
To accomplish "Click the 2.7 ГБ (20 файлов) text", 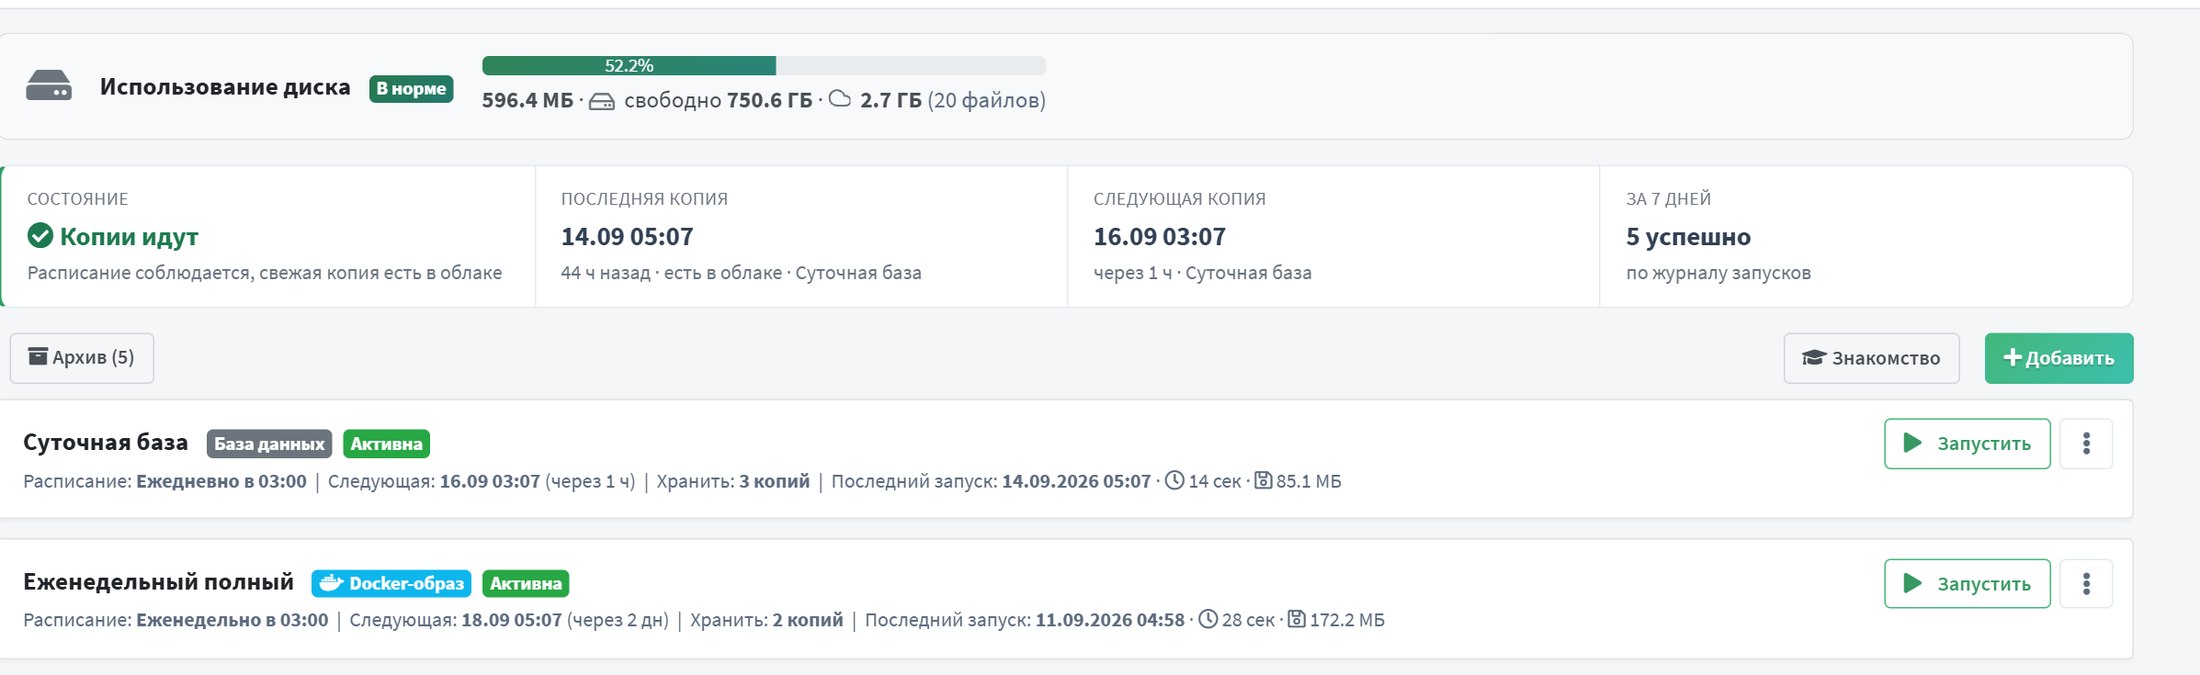I will click(x=953, y=100).
